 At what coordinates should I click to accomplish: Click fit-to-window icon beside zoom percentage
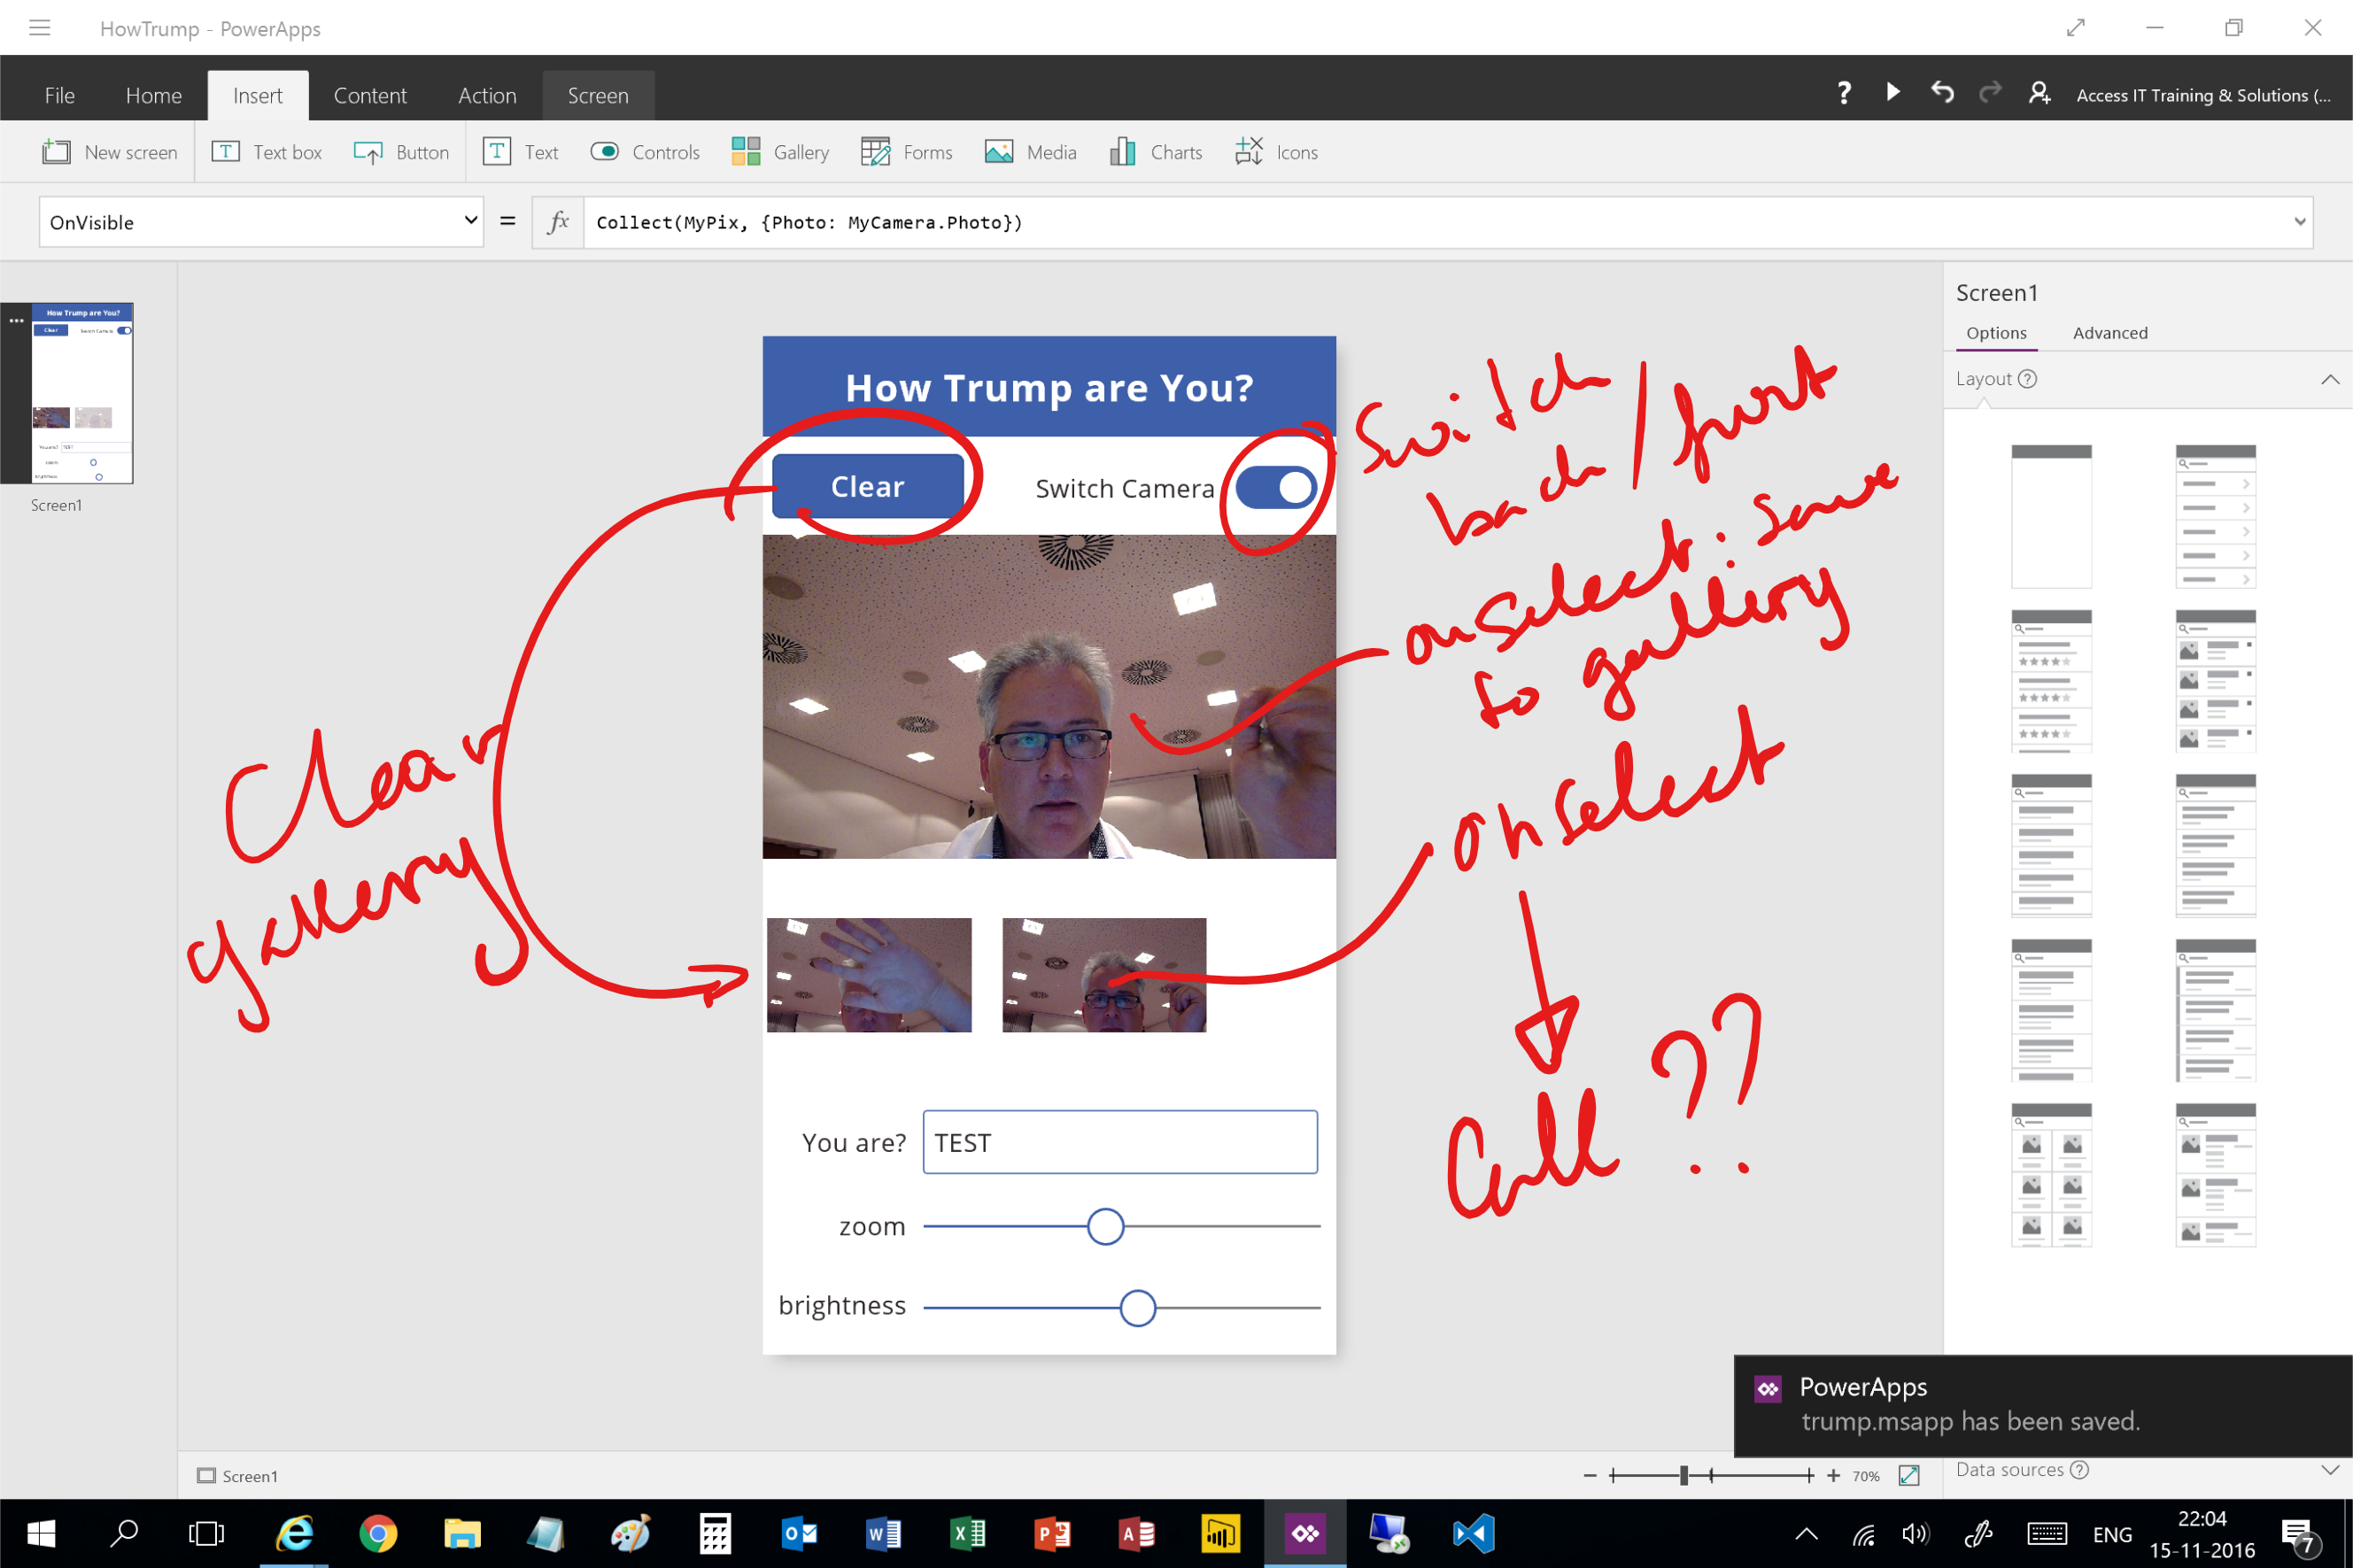tap(1908, 1476)
